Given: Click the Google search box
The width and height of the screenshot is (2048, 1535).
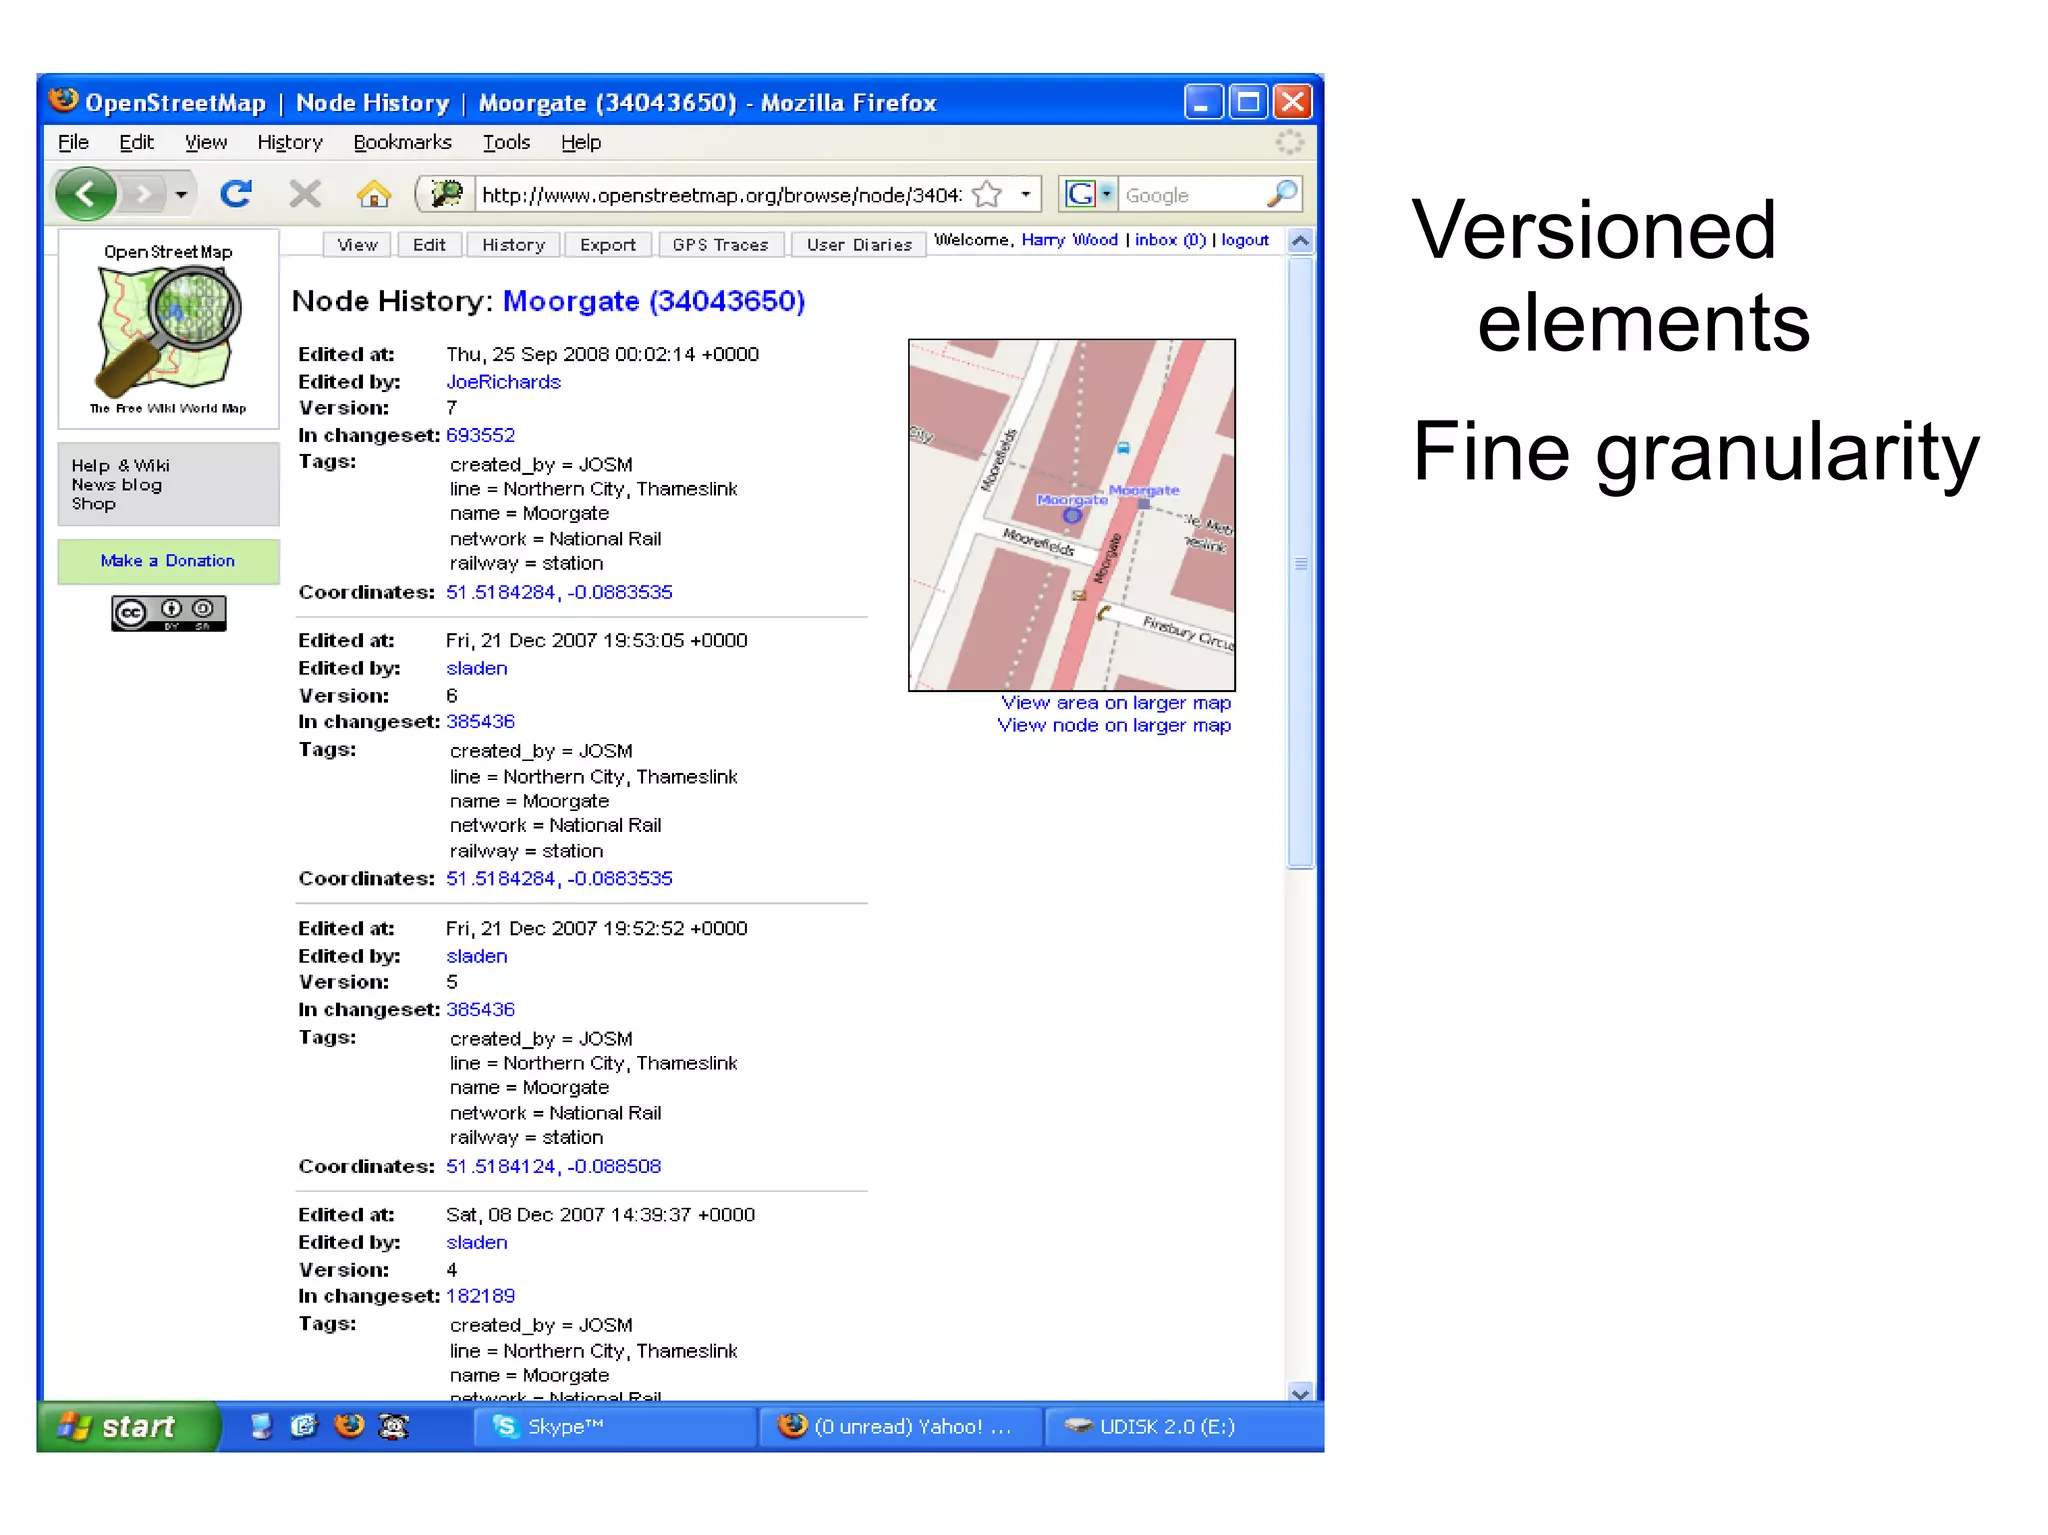Looking at the screenshot, I should coord(1190,194).
